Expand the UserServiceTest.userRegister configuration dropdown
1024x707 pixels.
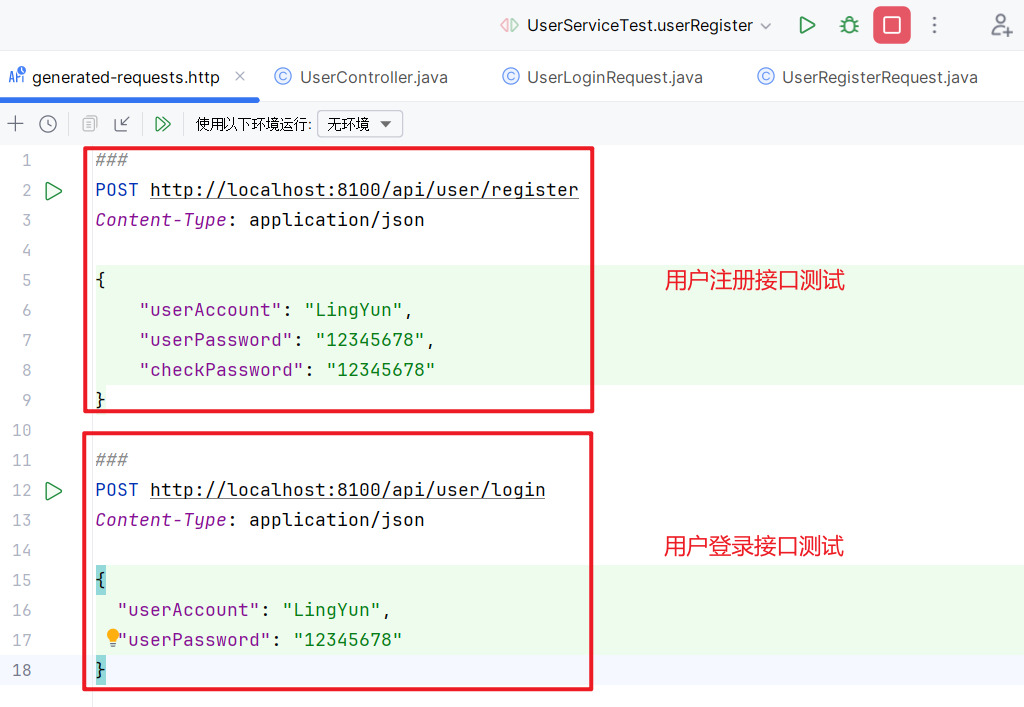tap(766, 26)
